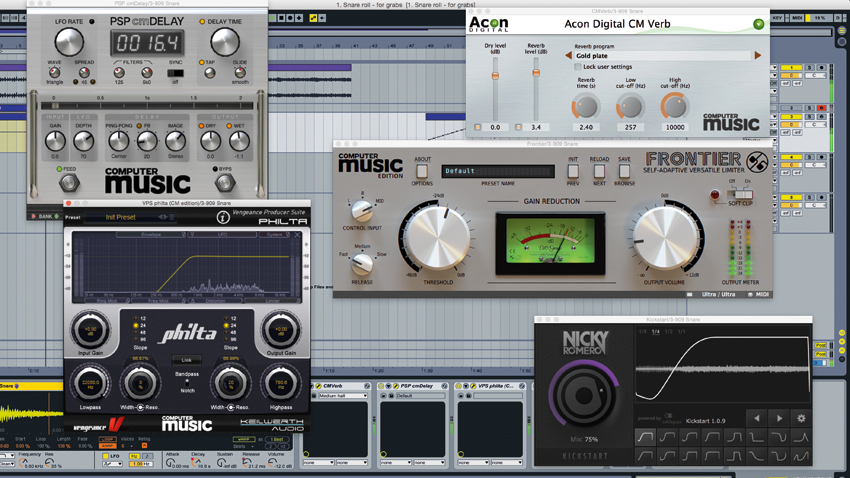Click the Frontier RELOAD/NEXT button

599,171
